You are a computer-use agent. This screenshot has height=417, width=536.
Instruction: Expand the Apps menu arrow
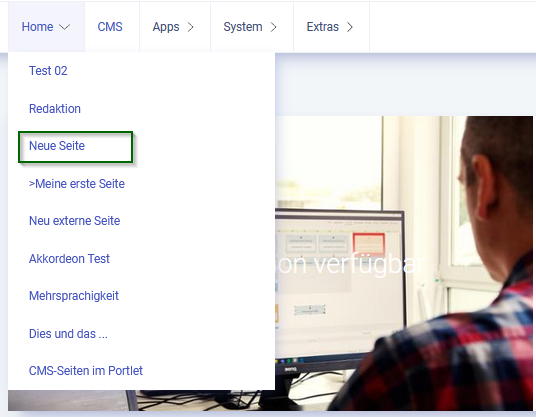pos(190,27)
